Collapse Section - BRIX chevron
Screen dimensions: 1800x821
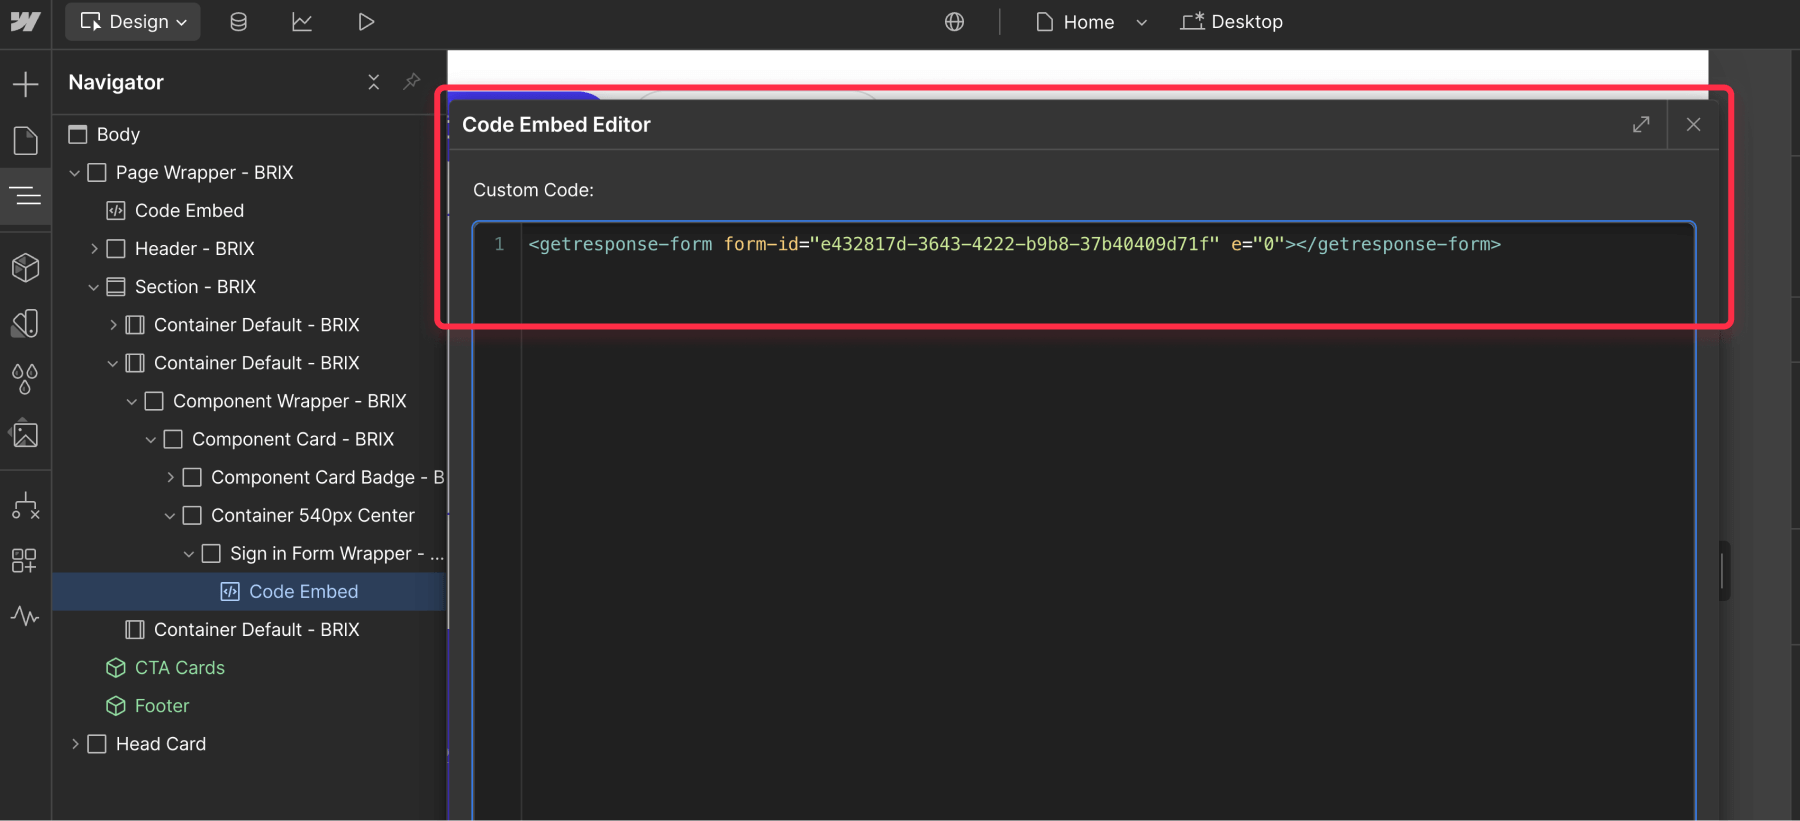tap(94, 287)
